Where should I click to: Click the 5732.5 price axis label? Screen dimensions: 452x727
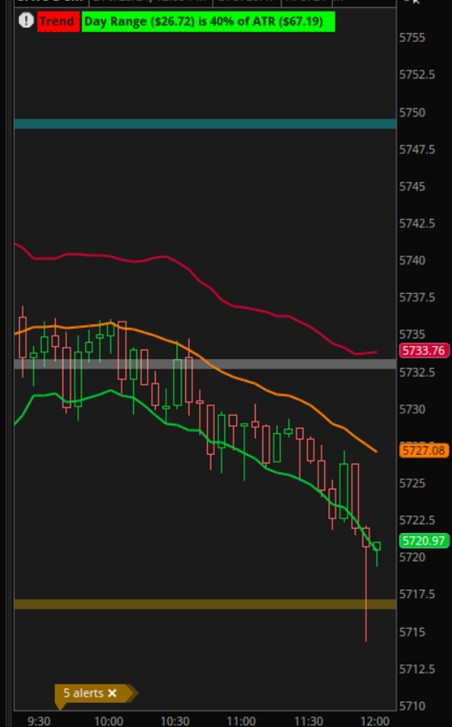pyautogui.click(x=417, y=372)
